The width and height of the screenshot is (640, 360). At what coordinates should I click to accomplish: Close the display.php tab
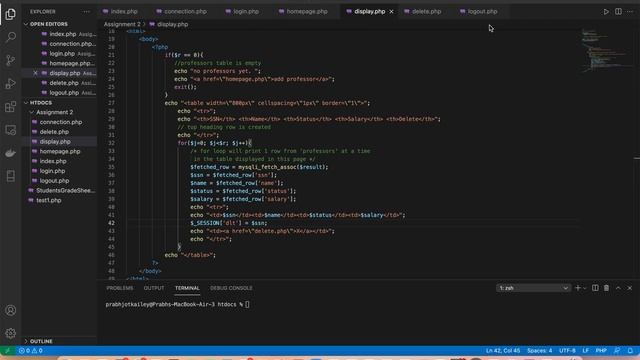click(391, 11)
